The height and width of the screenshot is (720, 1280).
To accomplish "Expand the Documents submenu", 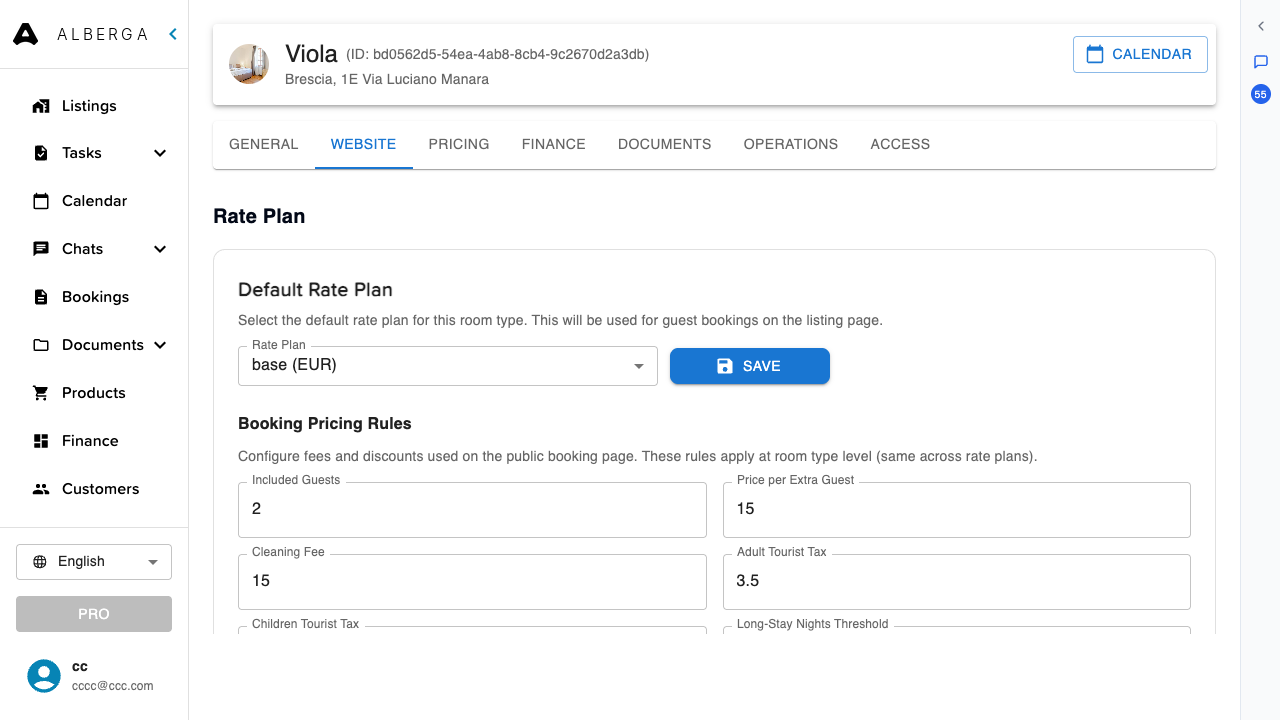I will [x=160, y=345].
